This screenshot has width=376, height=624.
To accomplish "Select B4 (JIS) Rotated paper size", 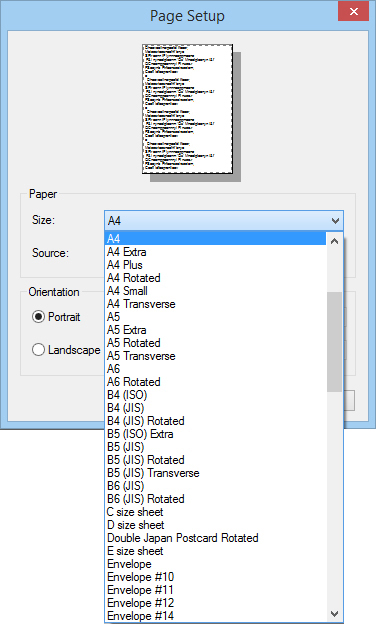I will (x=215, y=421).
